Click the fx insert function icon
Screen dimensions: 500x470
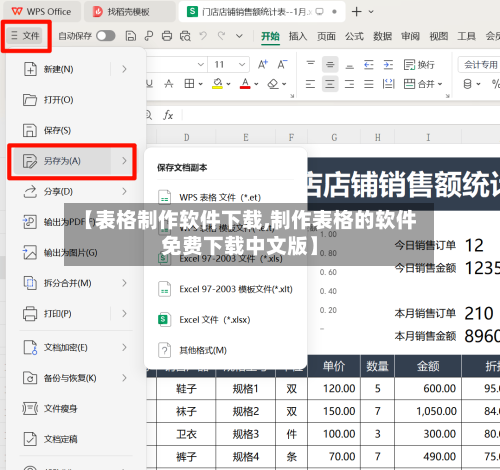[x=168, y=115]
